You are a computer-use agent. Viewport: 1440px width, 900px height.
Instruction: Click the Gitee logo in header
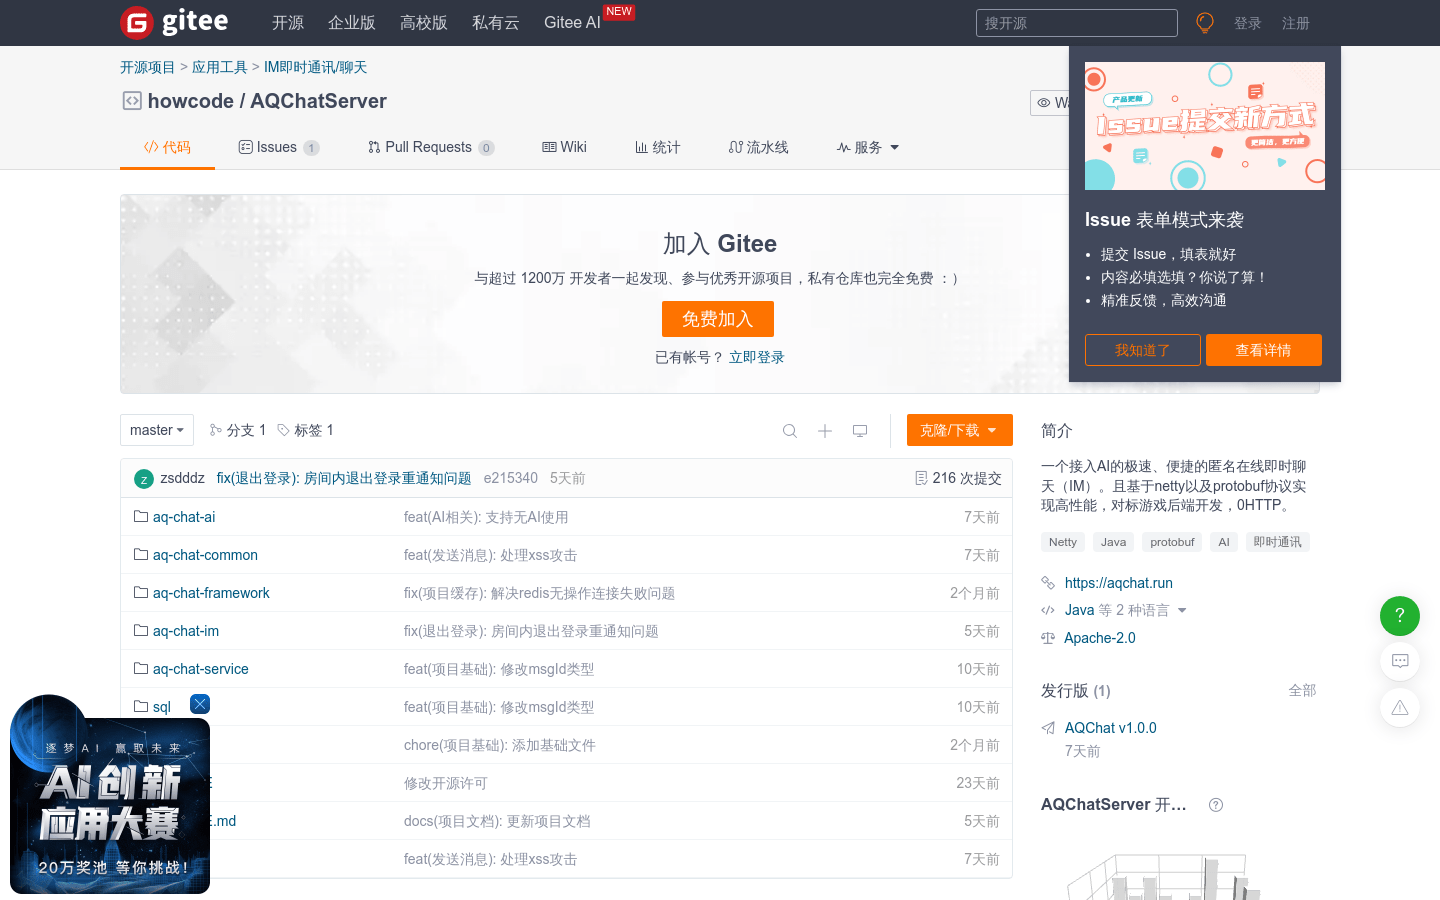tap(174, 22)
